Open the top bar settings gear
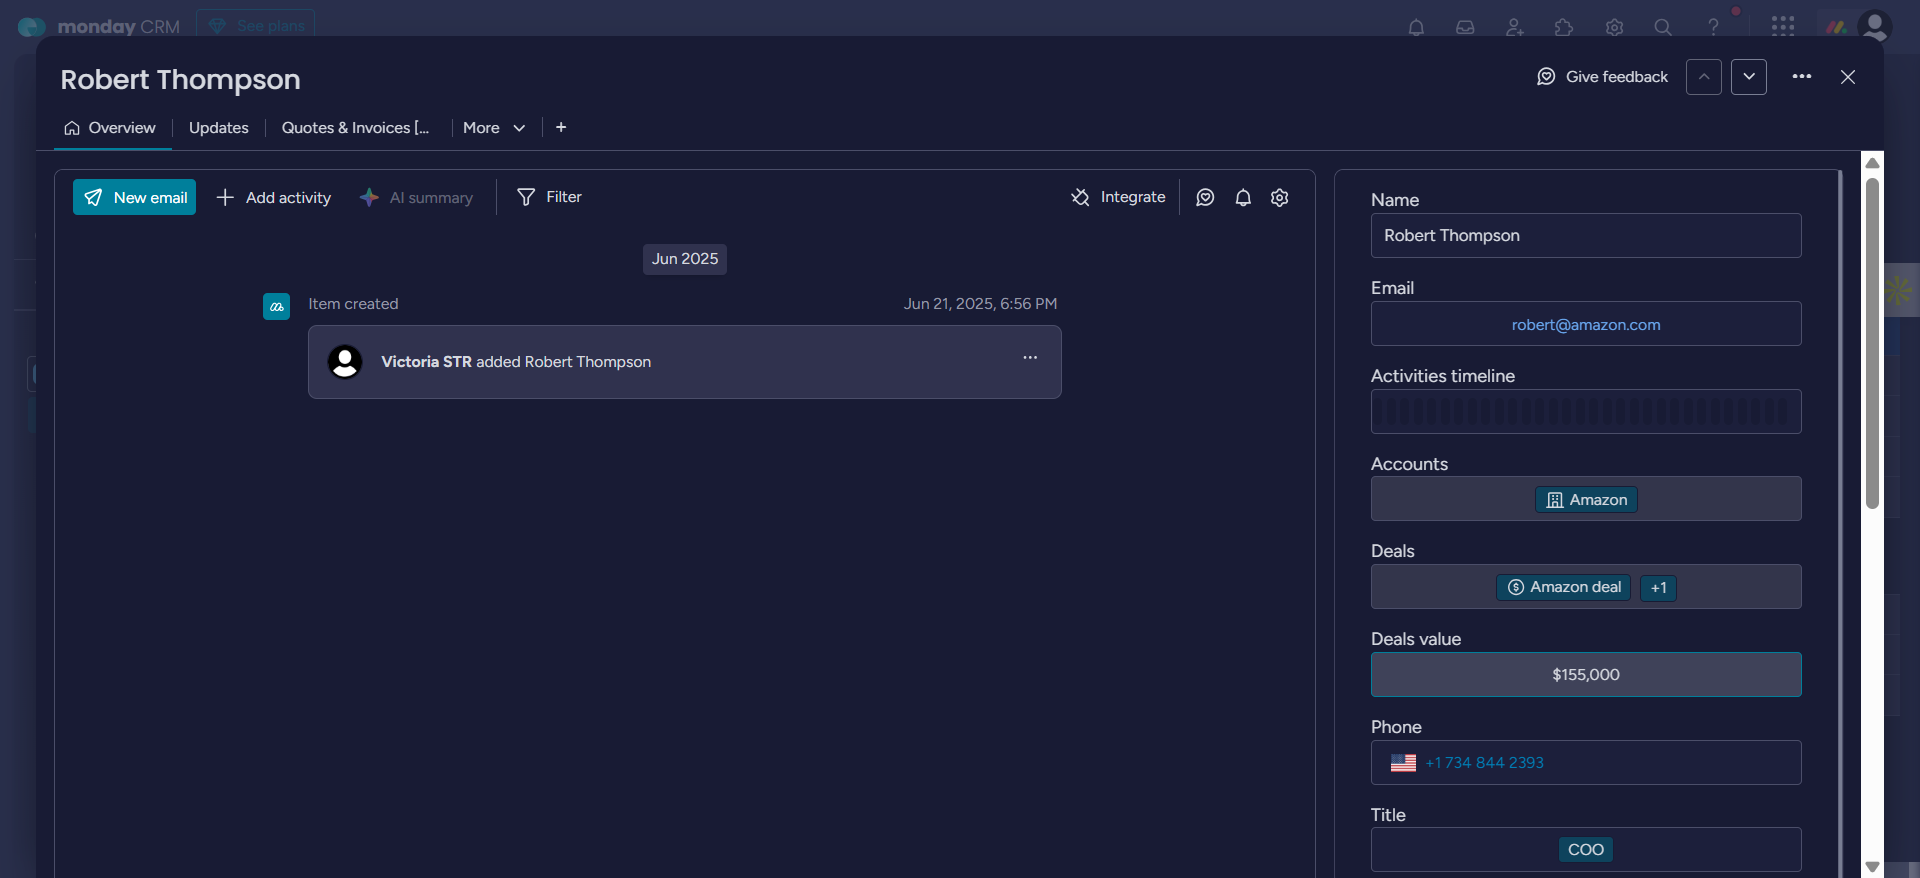This screenshot has width=1920, height=878. (1614, 27)
